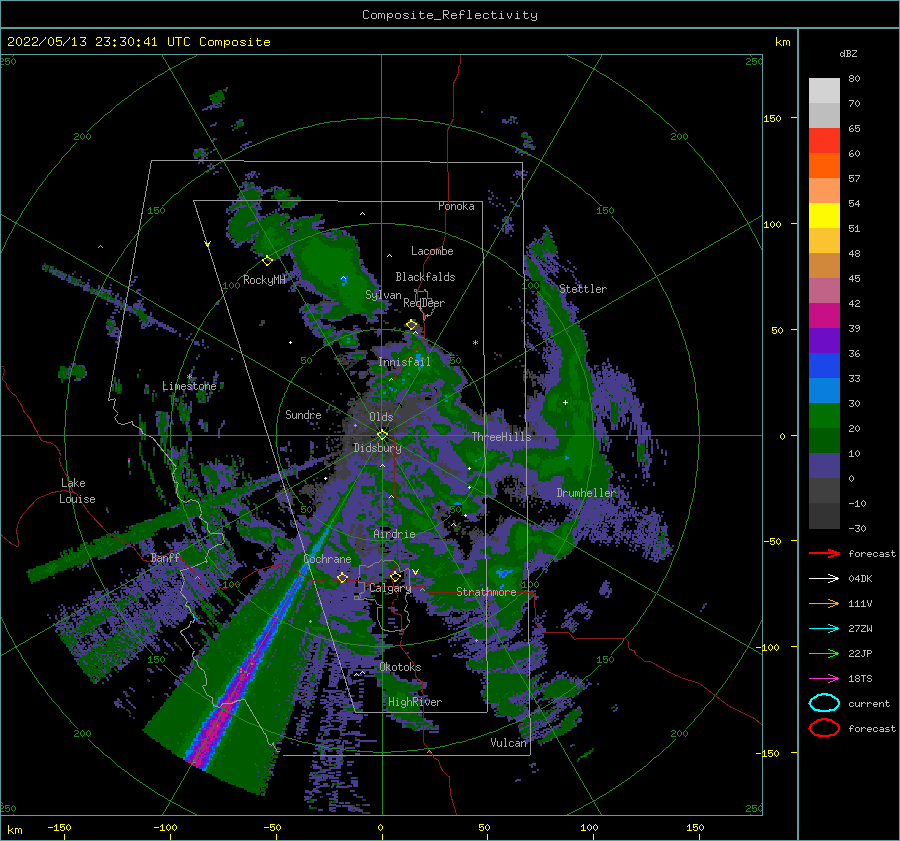The height and width of the screenshot is (841, 900).
Task: Click yellow radar-site diamond between Olds and Didsbury
Action: pyautogui.click(x=382, y=435)
